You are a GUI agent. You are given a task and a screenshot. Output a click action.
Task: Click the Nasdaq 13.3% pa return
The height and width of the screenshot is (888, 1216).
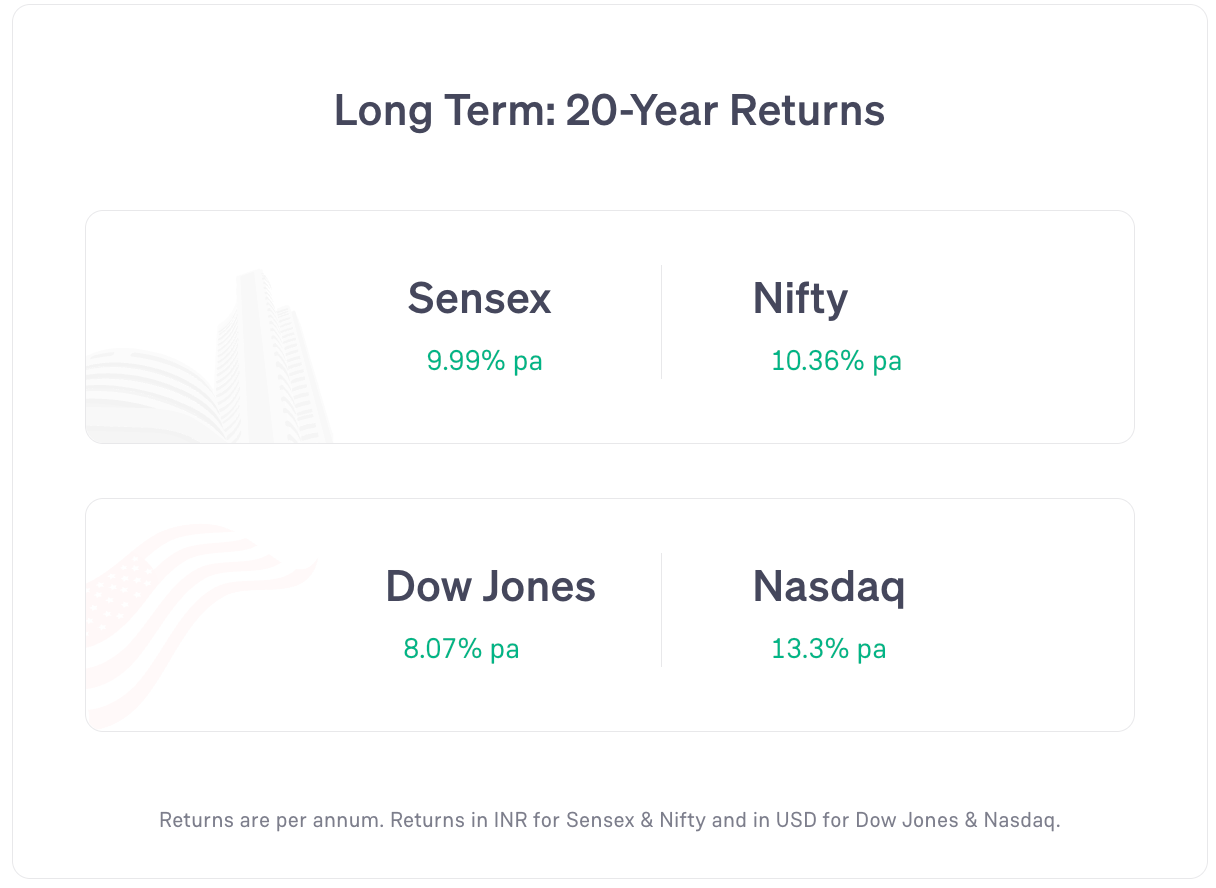pos(828,649)
